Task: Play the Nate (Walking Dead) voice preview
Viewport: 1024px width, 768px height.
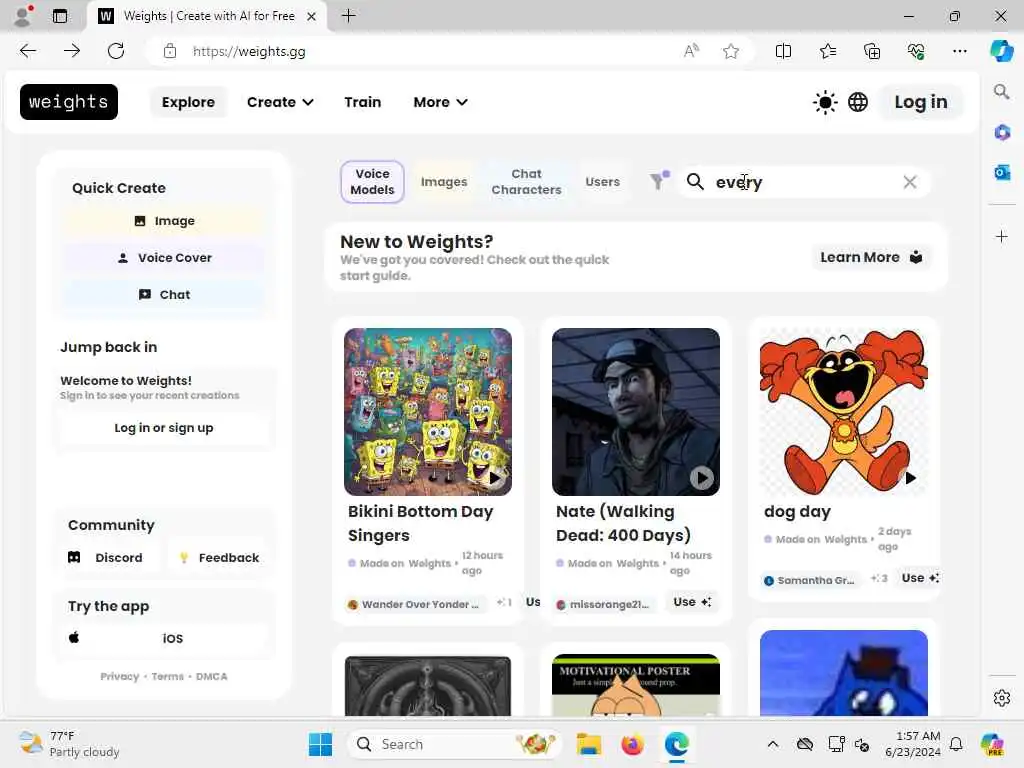Action: tap(702, 478)
